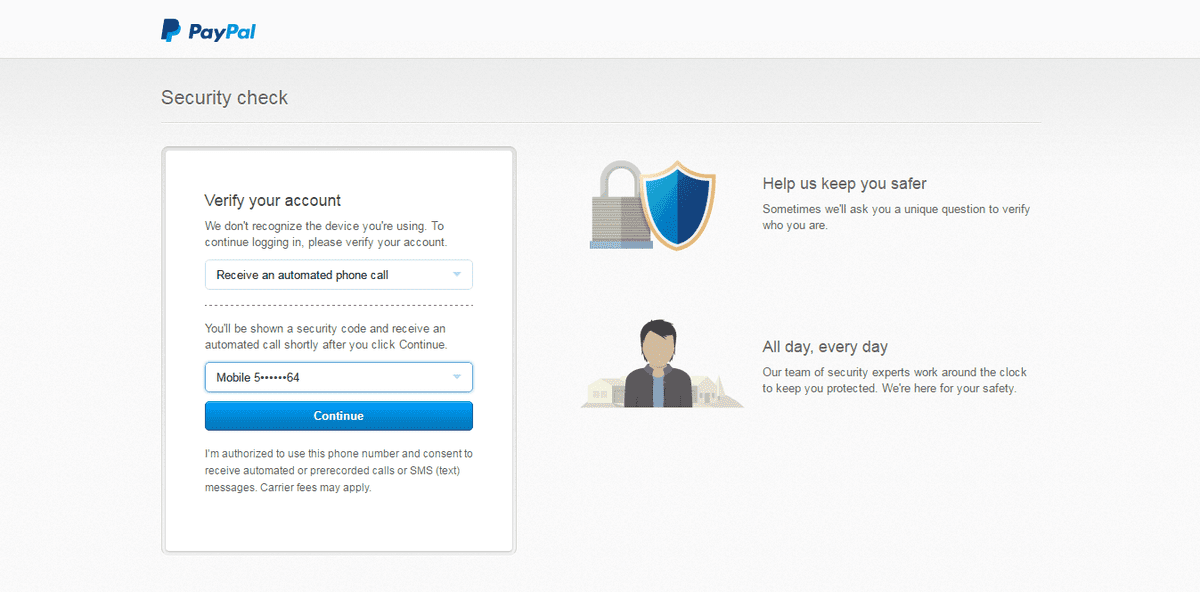Click the PayPal double-P logo icon
The width and height of the screenshot is (1200, 592).
pos(171,31)
